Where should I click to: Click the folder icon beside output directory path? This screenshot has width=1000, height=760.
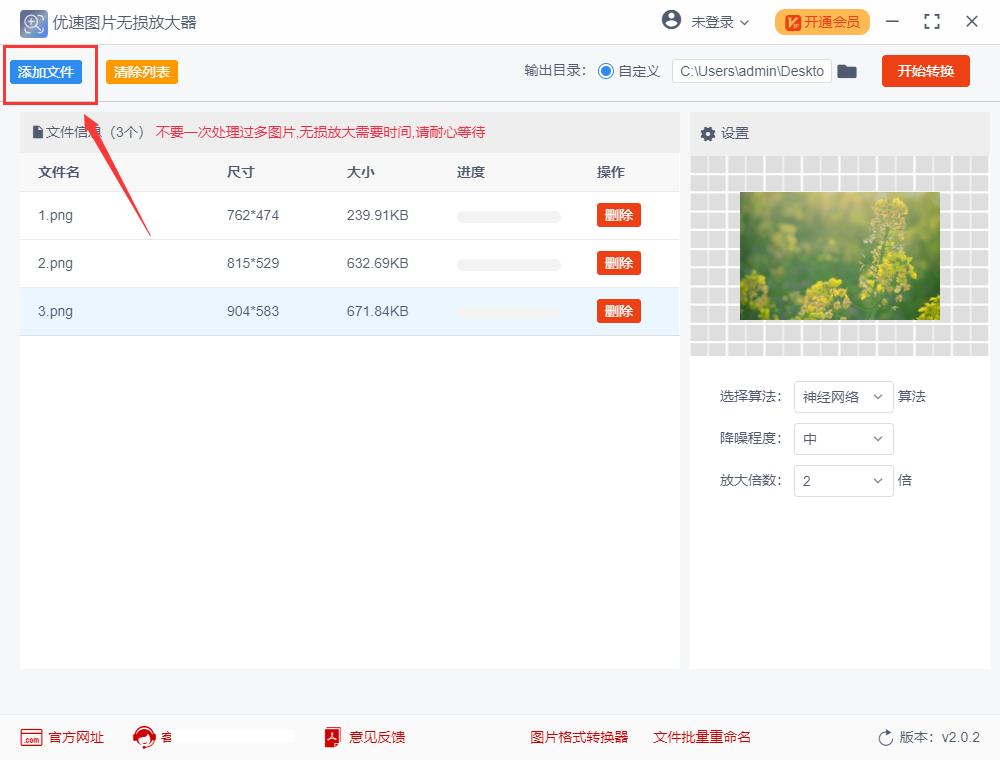(848, 70)
